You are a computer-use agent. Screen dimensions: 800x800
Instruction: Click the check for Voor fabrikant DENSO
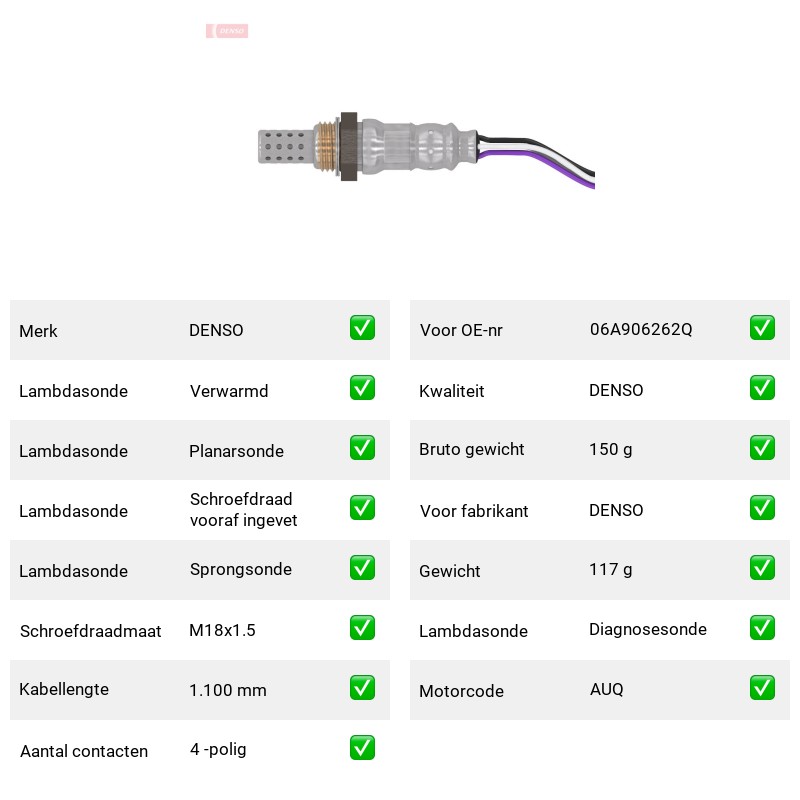(762, 508)
